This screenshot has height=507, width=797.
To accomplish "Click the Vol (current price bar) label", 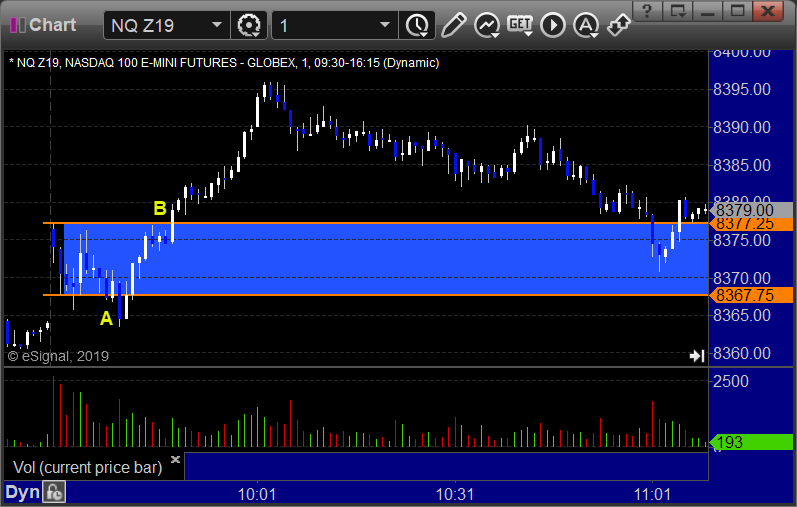I will click(x=87, y=467).
